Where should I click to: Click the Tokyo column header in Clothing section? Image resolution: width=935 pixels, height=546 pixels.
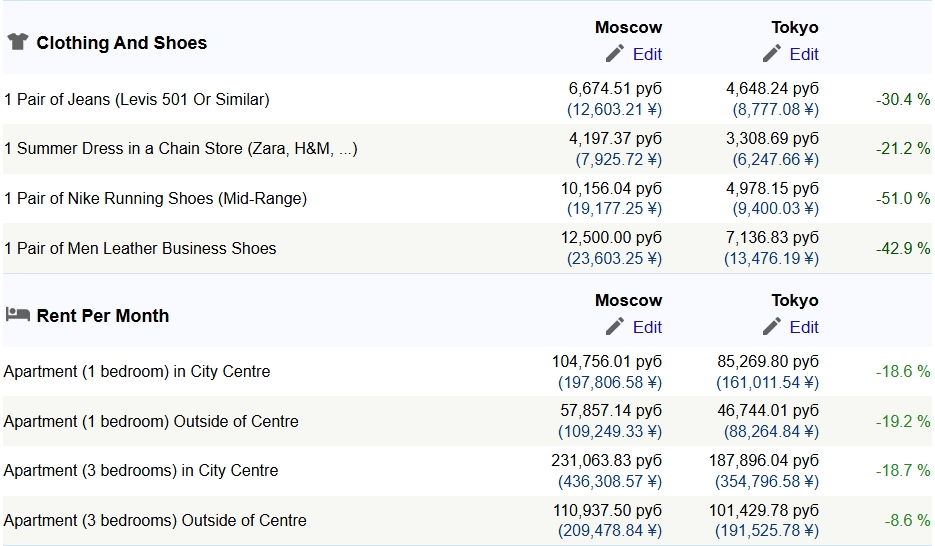click(x=795, y=27)
